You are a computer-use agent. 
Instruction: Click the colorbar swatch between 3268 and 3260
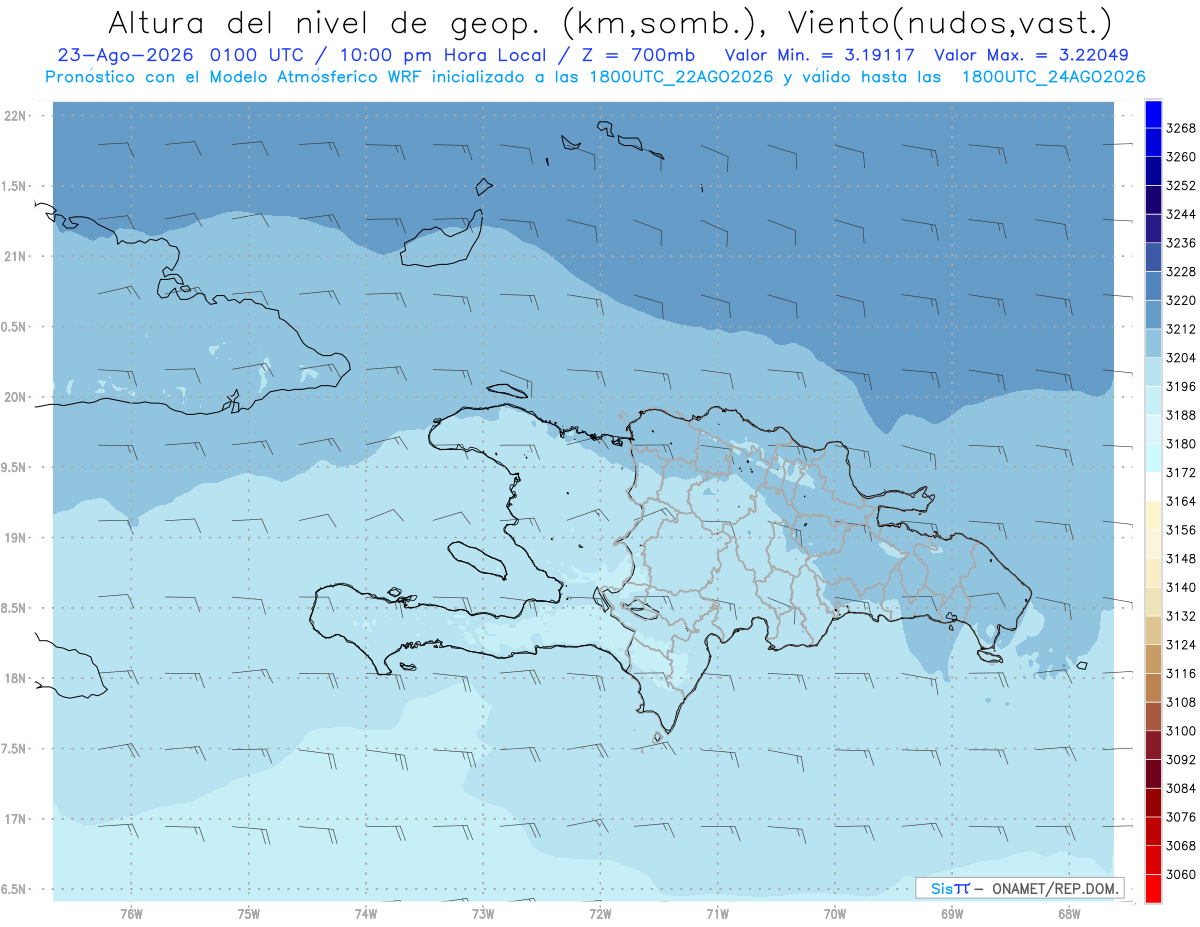1152,141
